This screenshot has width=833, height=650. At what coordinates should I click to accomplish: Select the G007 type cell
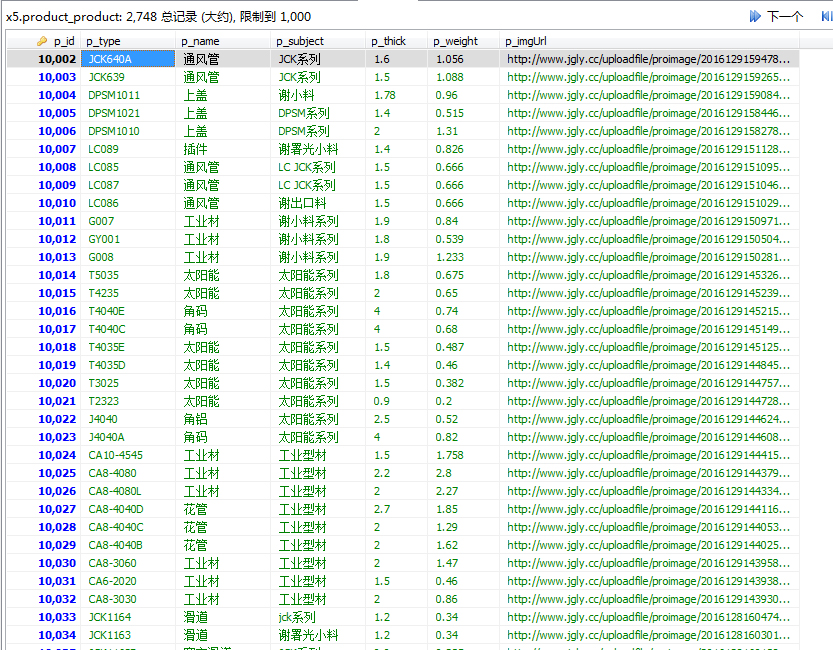pyautogui.click(x=128, y=221)
